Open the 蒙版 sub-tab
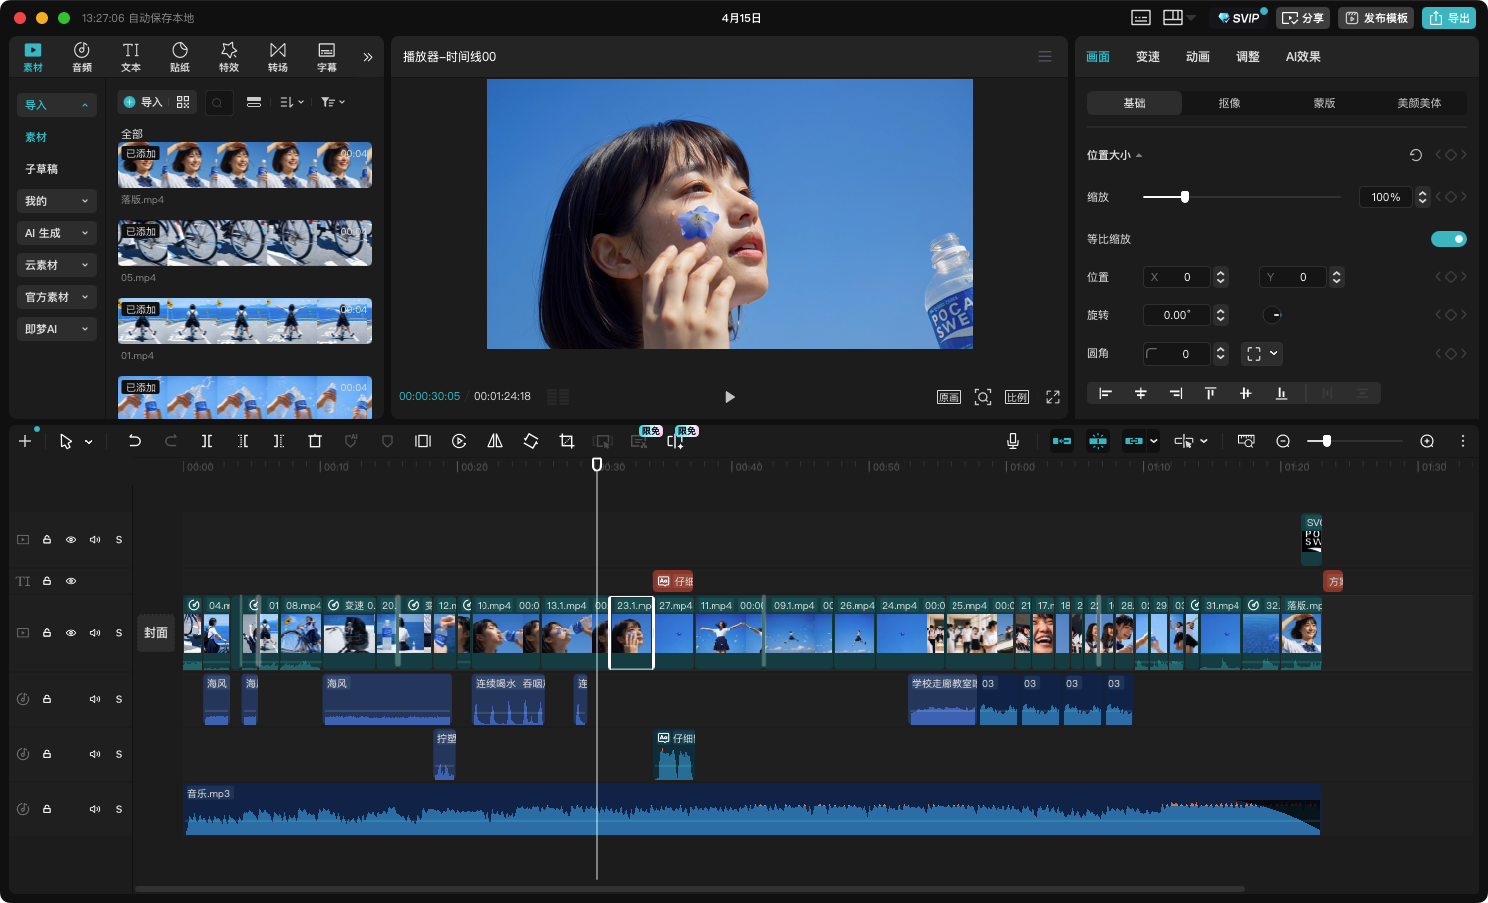The height and width of the screenshot is (903, 1488). pos(1324,103)
